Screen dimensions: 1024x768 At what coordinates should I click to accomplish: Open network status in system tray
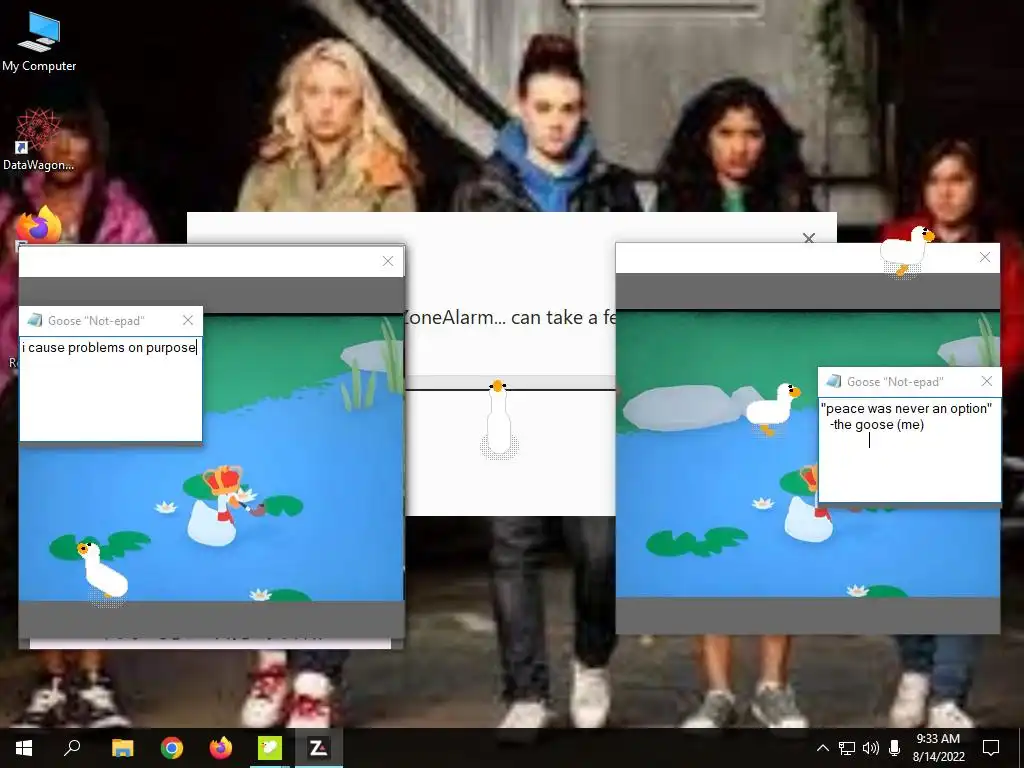[x=846, y=748]
